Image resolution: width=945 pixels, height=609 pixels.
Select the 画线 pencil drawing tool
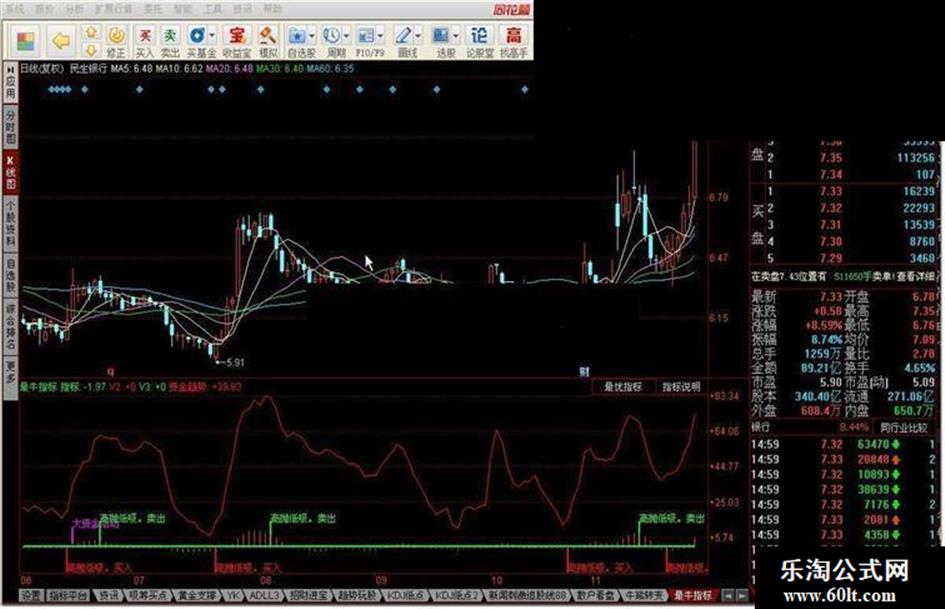(403, 36)
